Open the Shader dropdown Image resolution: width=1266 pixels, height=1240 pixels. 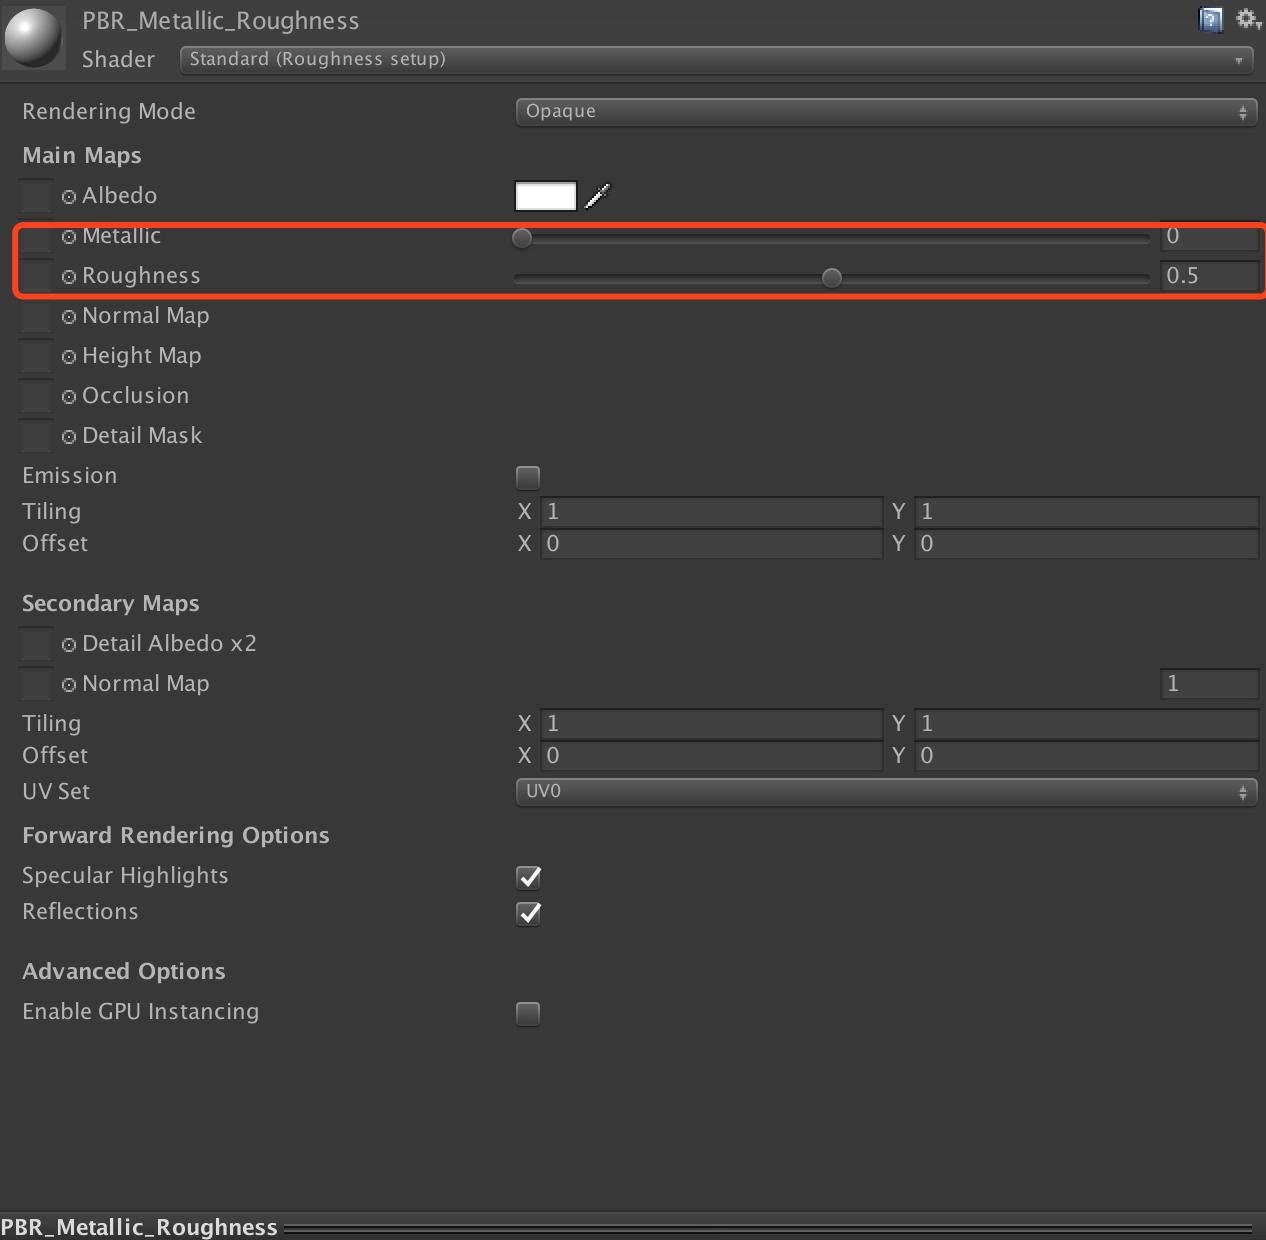tap(716, 59)
